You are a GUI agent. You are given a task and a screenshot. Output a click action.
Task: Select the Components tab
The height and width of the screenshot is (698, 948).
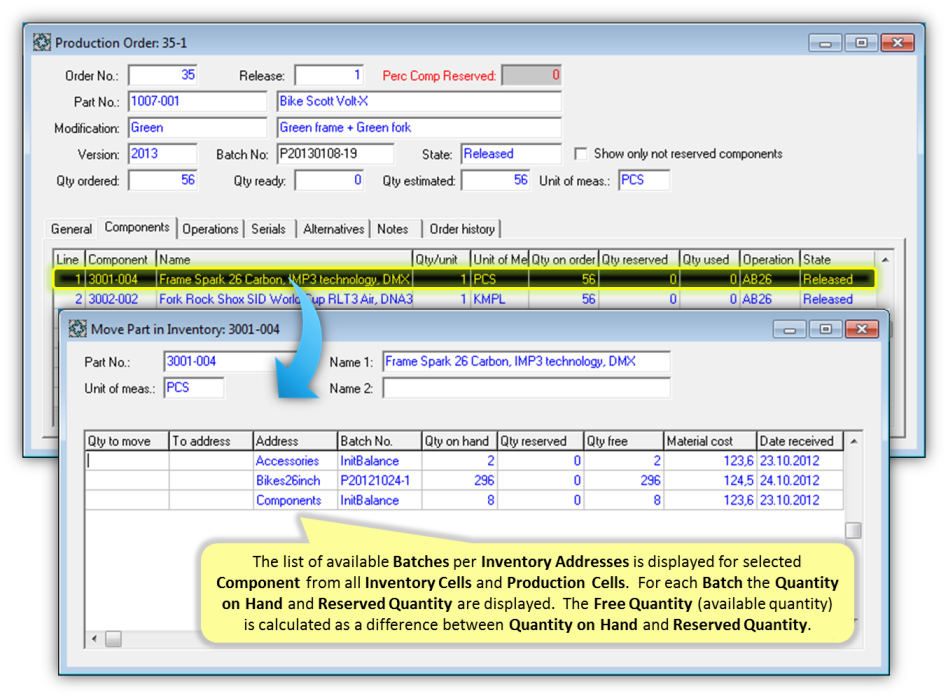tap(137, 227)
